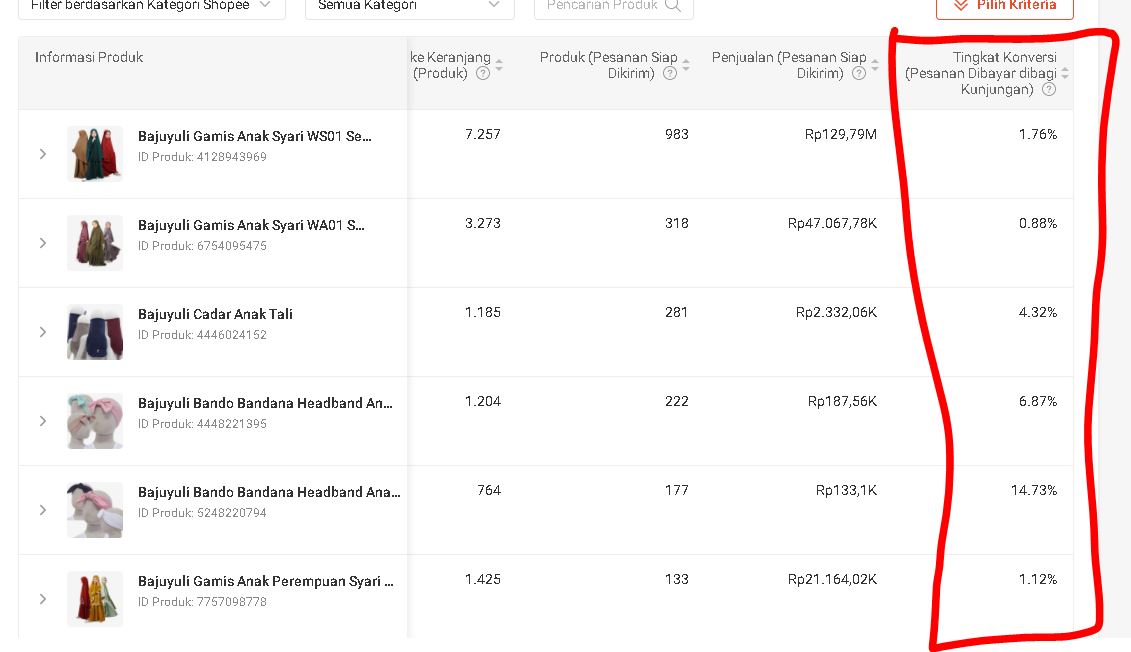This screenshot has width=1131, height=652.
Task: Open the 'Filter berdasarkan Kategori Shopee' dropdown
Action: 151,5
